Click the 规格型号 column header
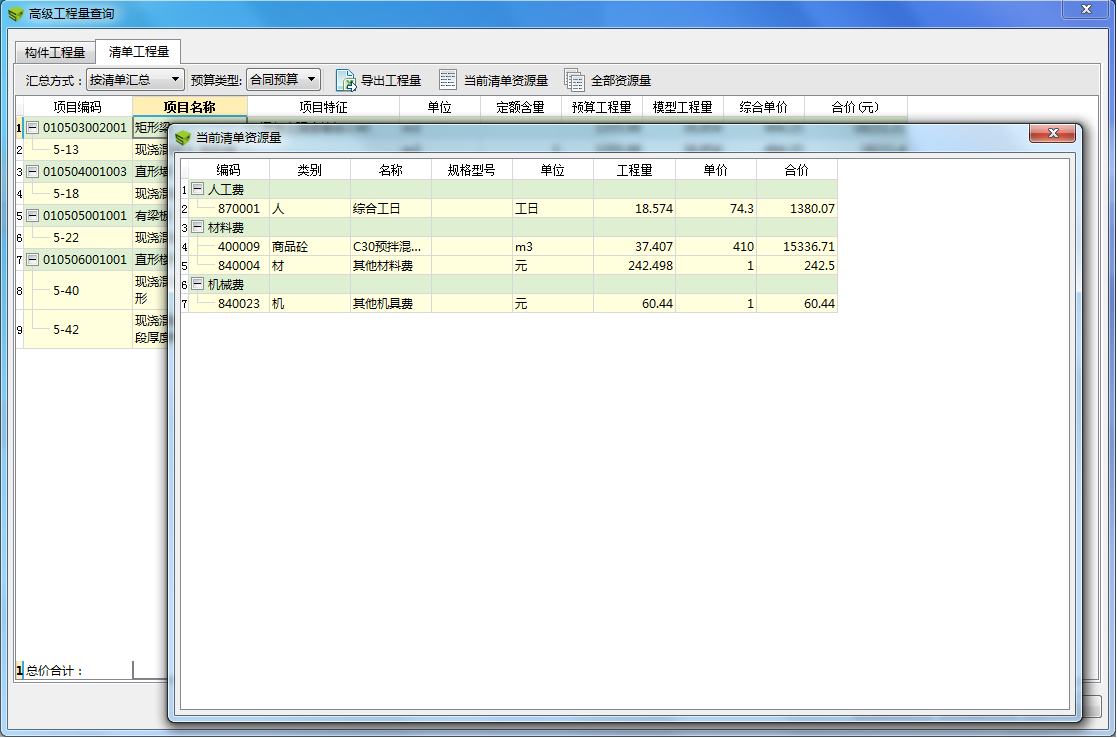Screen dimensions: 1117x738 (x=472, y=170)
